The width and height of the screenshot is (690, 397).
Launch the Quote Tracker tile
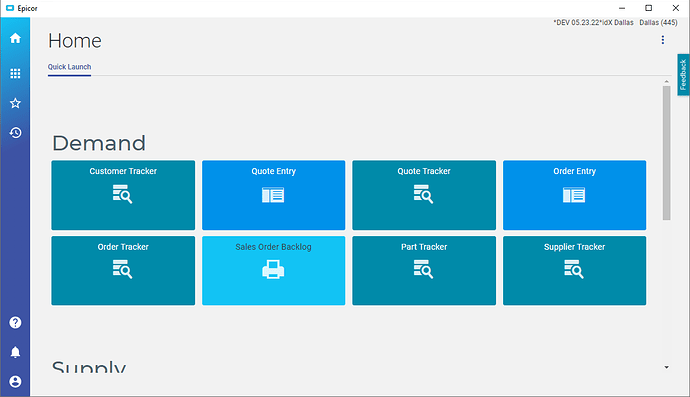tap(424, 195)
